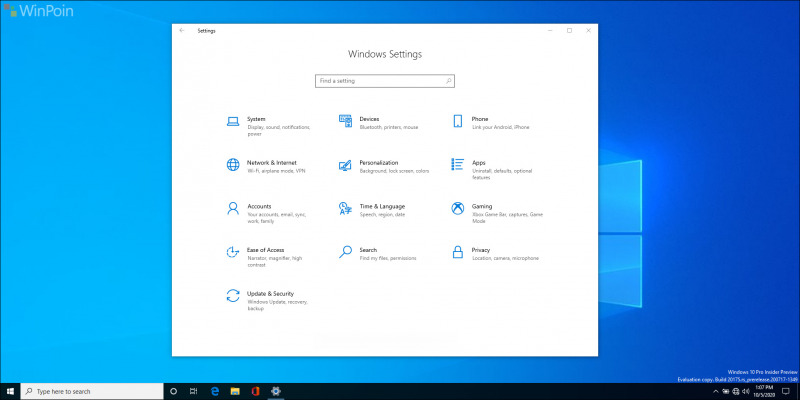Viewport: 800px width, 400px height.
Task: Launch Office from the taskbar
Action: (x=255, y=391)
